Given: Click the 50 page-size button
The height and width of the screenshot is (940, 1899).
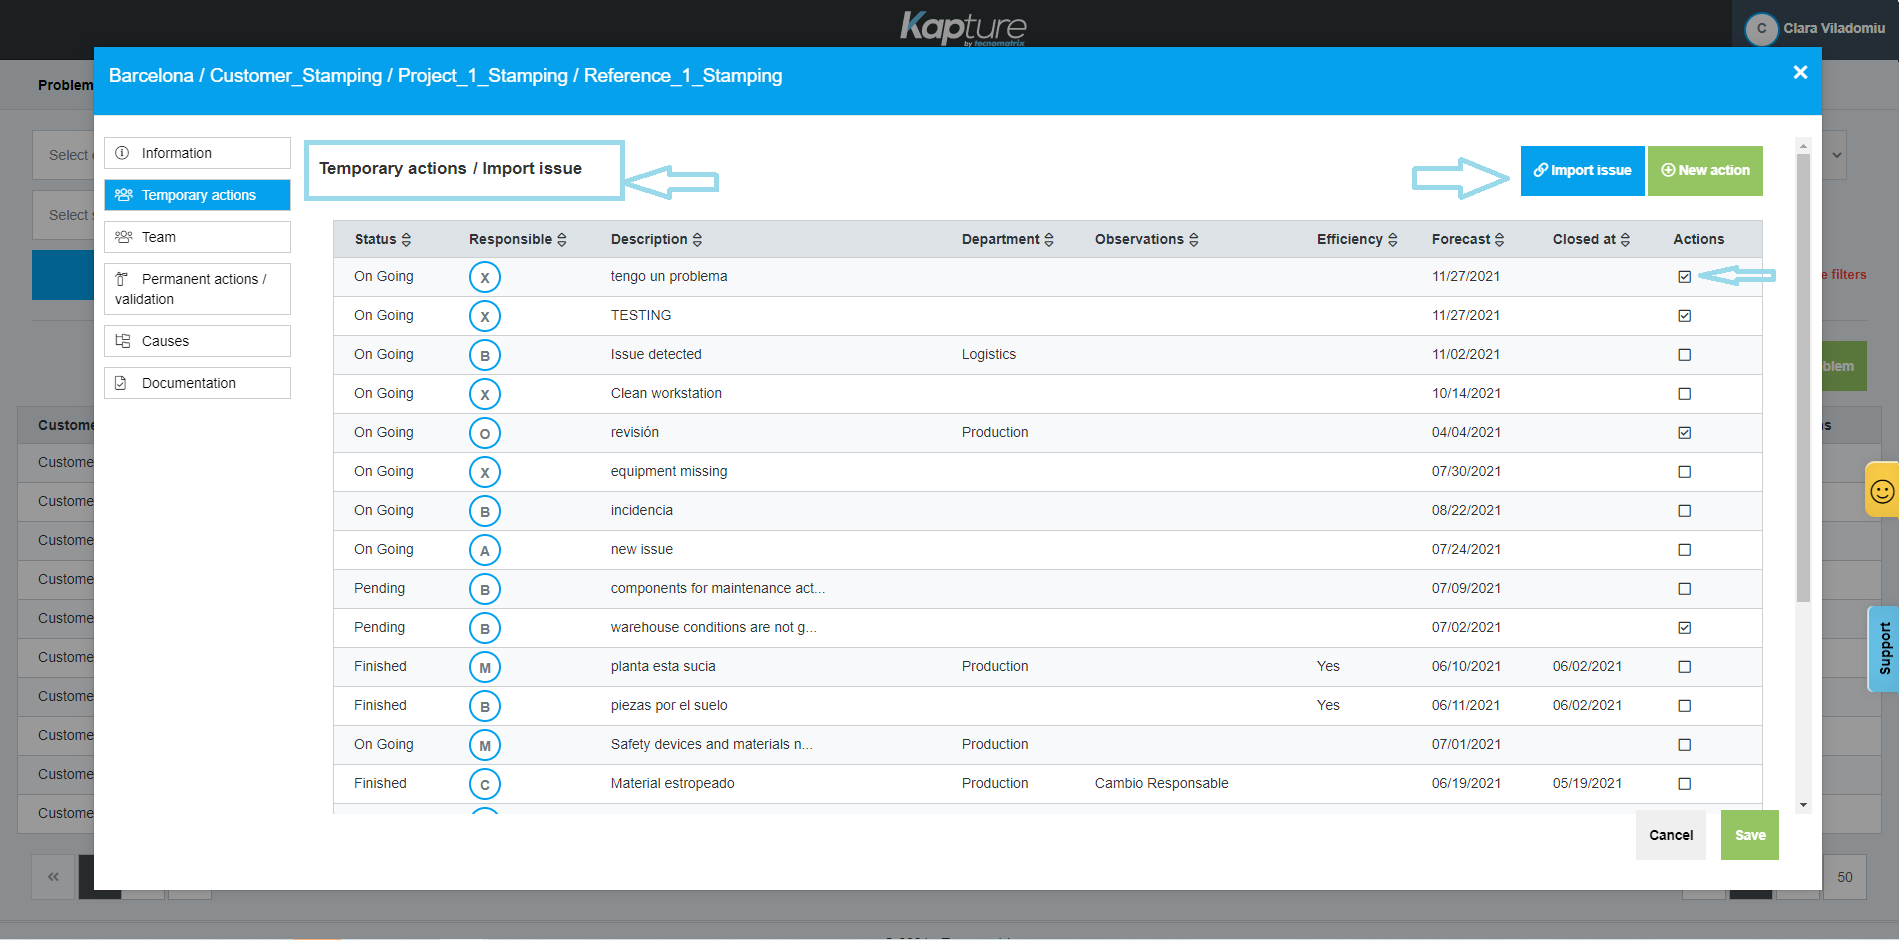Looking at the screenshot, I should click(1845, 877).
